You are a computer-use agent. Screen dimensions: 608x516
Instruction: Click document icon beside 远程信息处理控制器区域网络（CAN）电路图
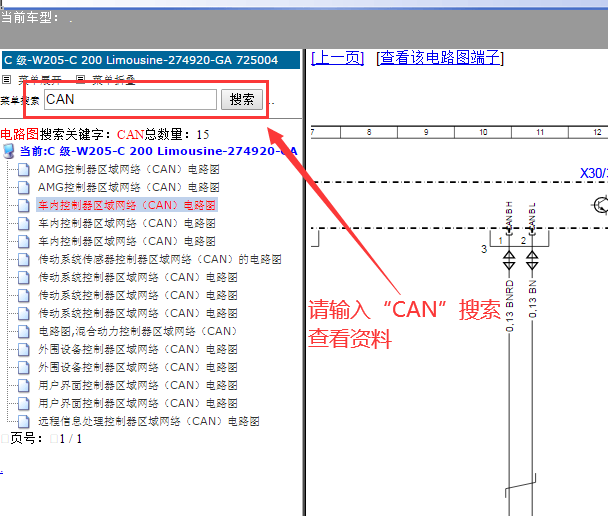(x=24, y=421)
